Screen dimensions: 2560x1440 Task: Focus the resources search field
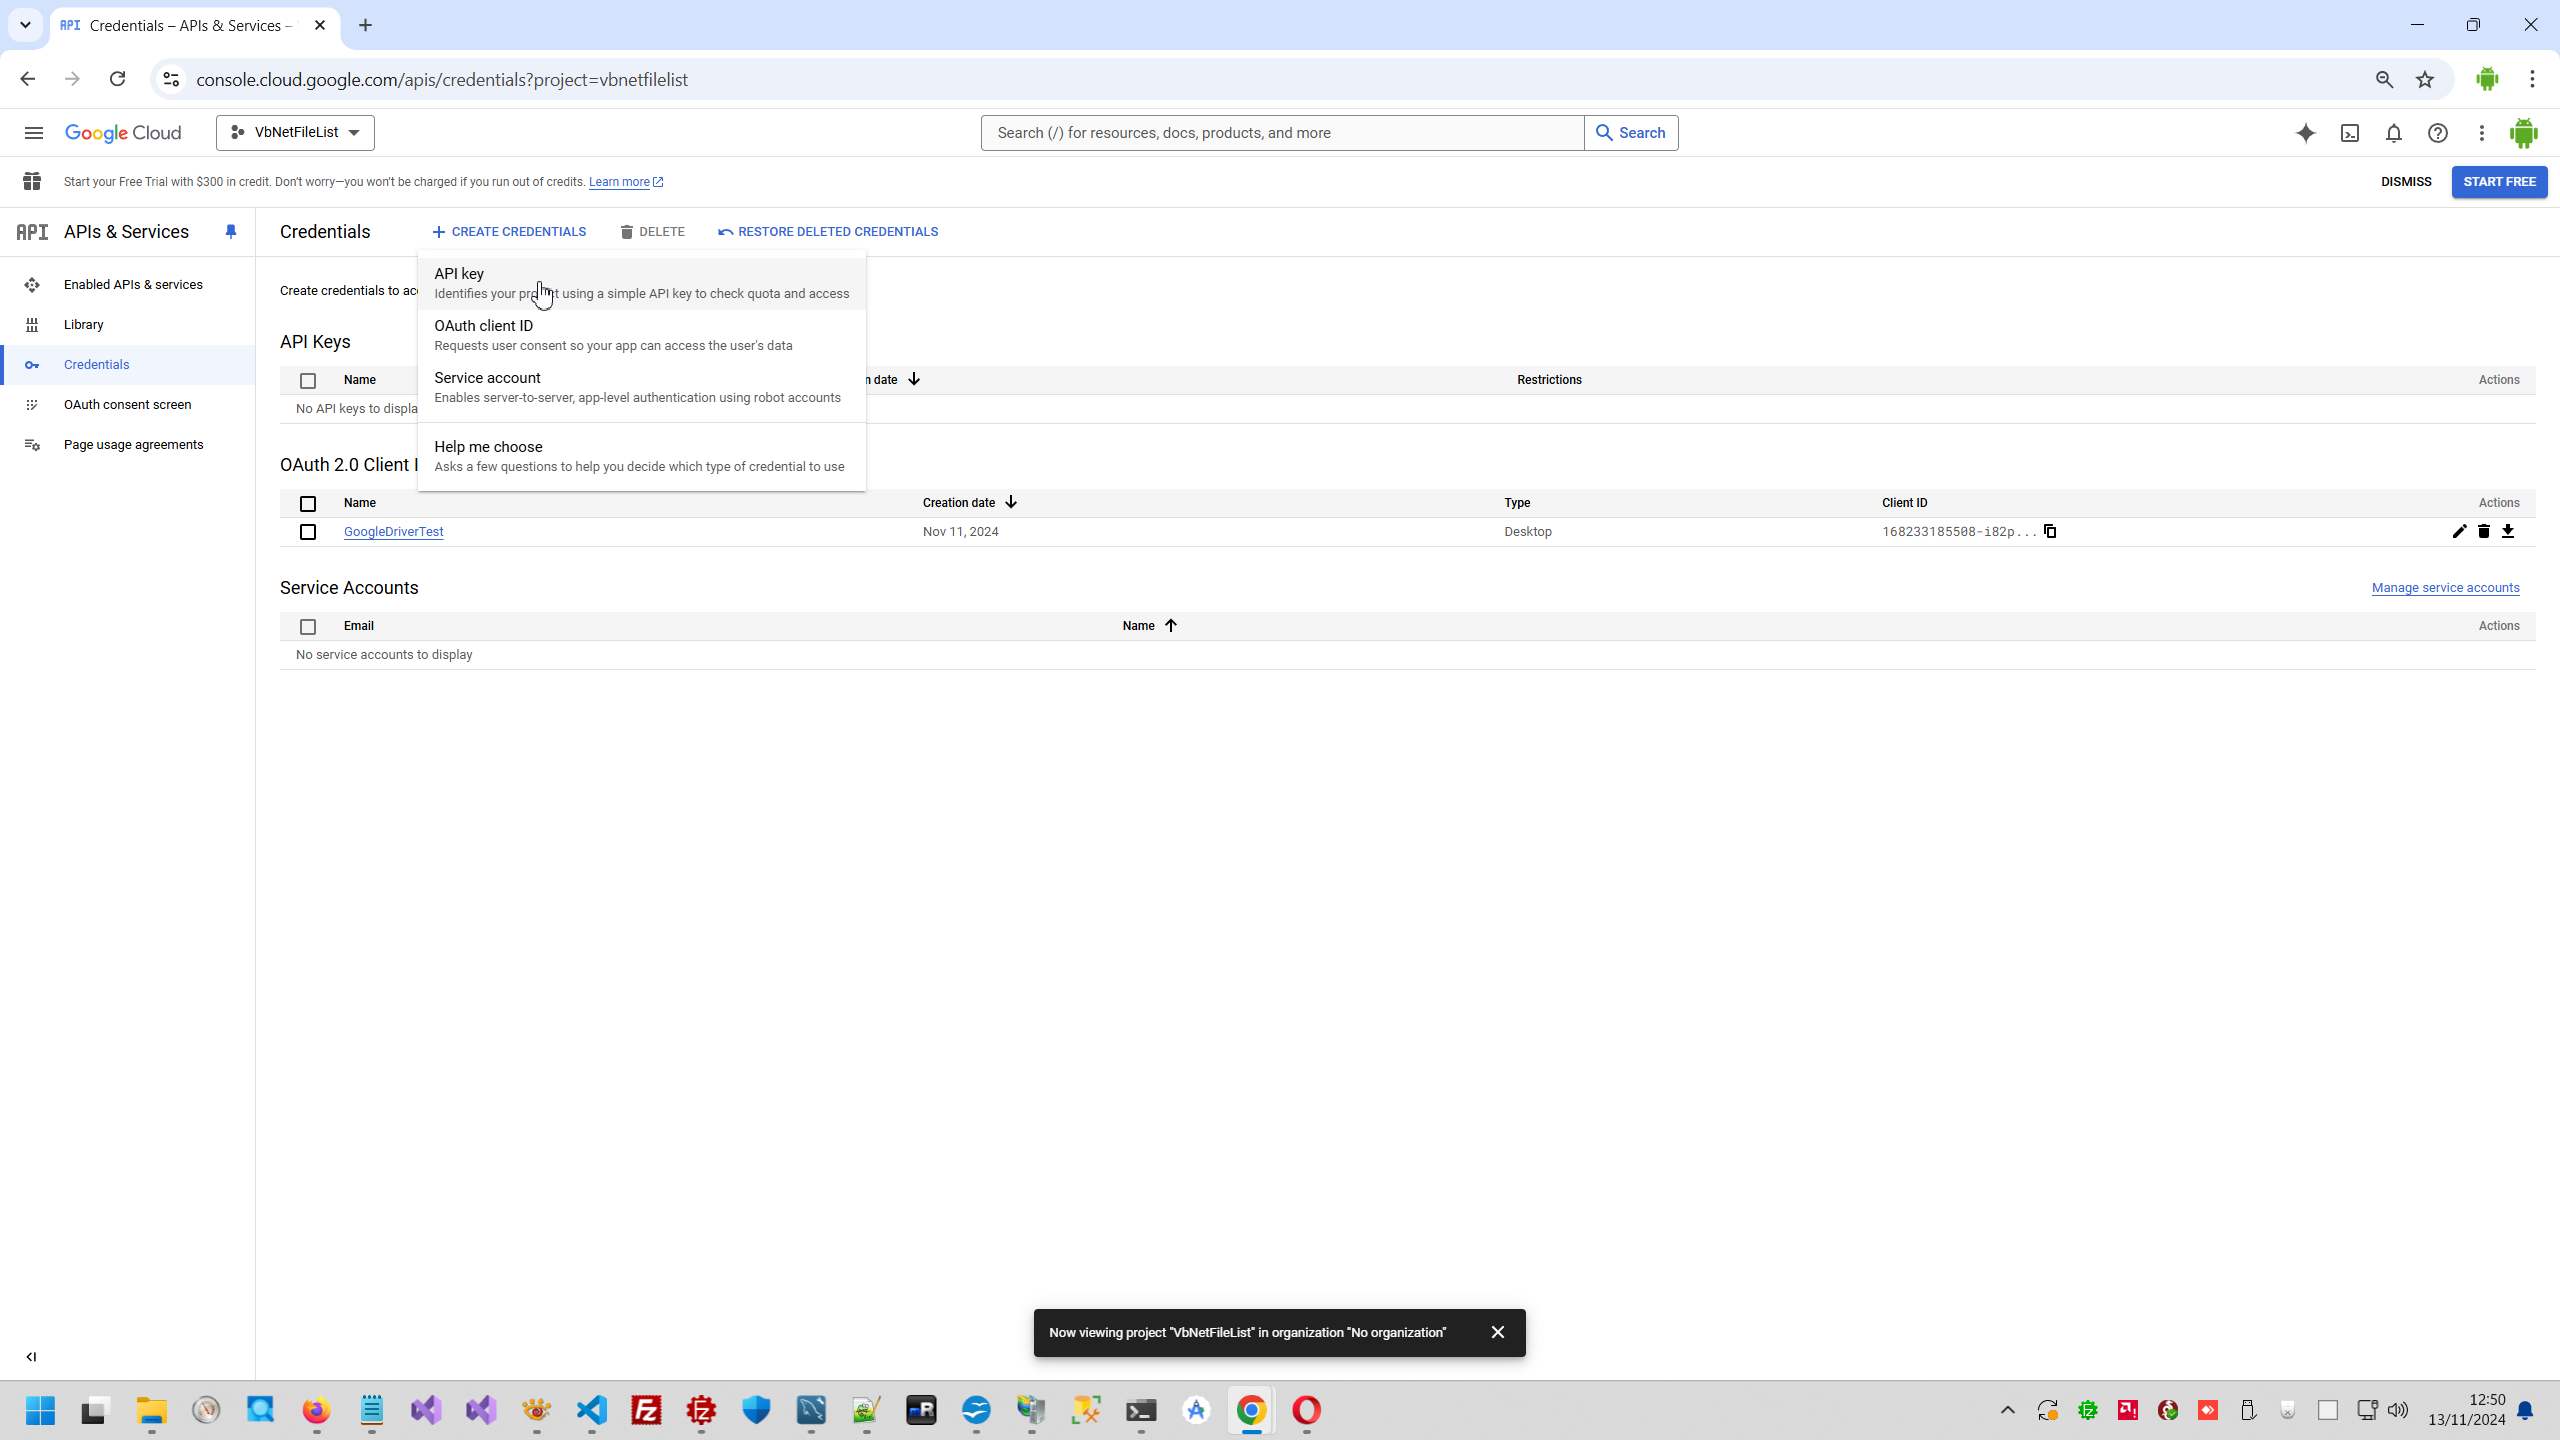coord(1282,133)
